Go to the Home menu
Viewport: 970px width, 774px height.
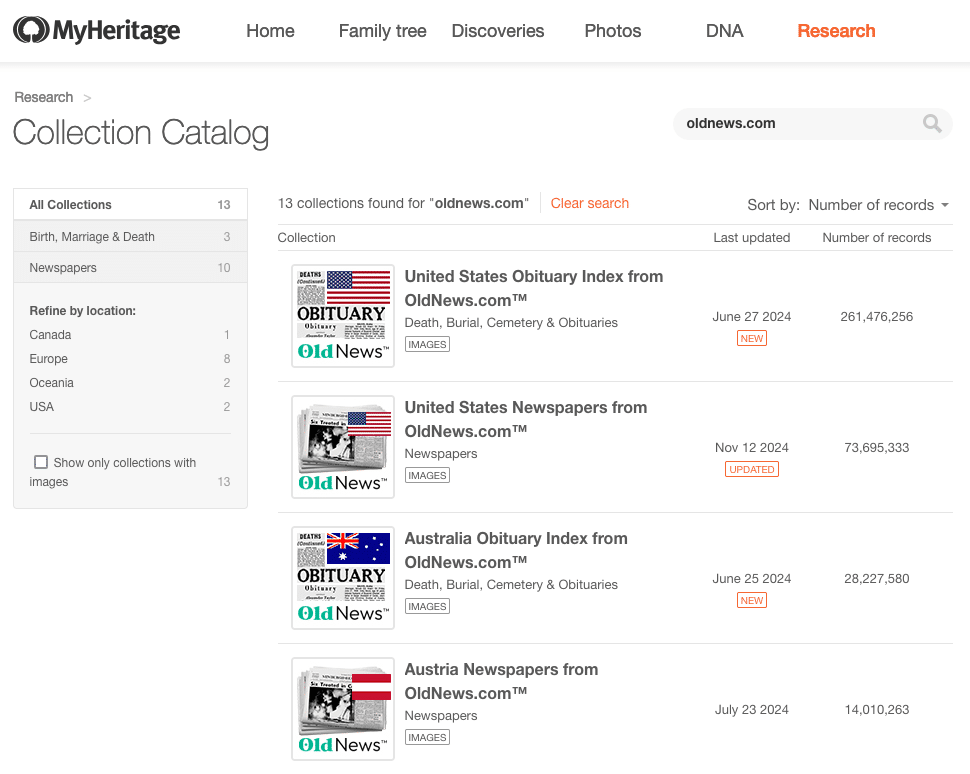(x=270, y=31)
